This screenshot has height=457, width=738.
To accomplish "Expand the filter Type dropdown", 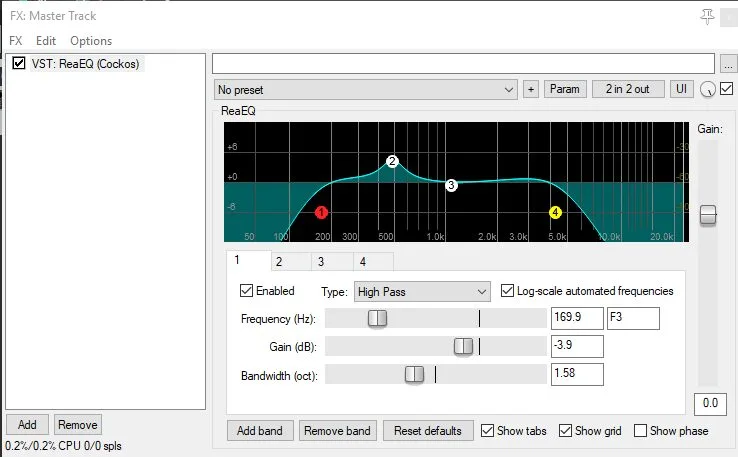I will tap(421, 292).
